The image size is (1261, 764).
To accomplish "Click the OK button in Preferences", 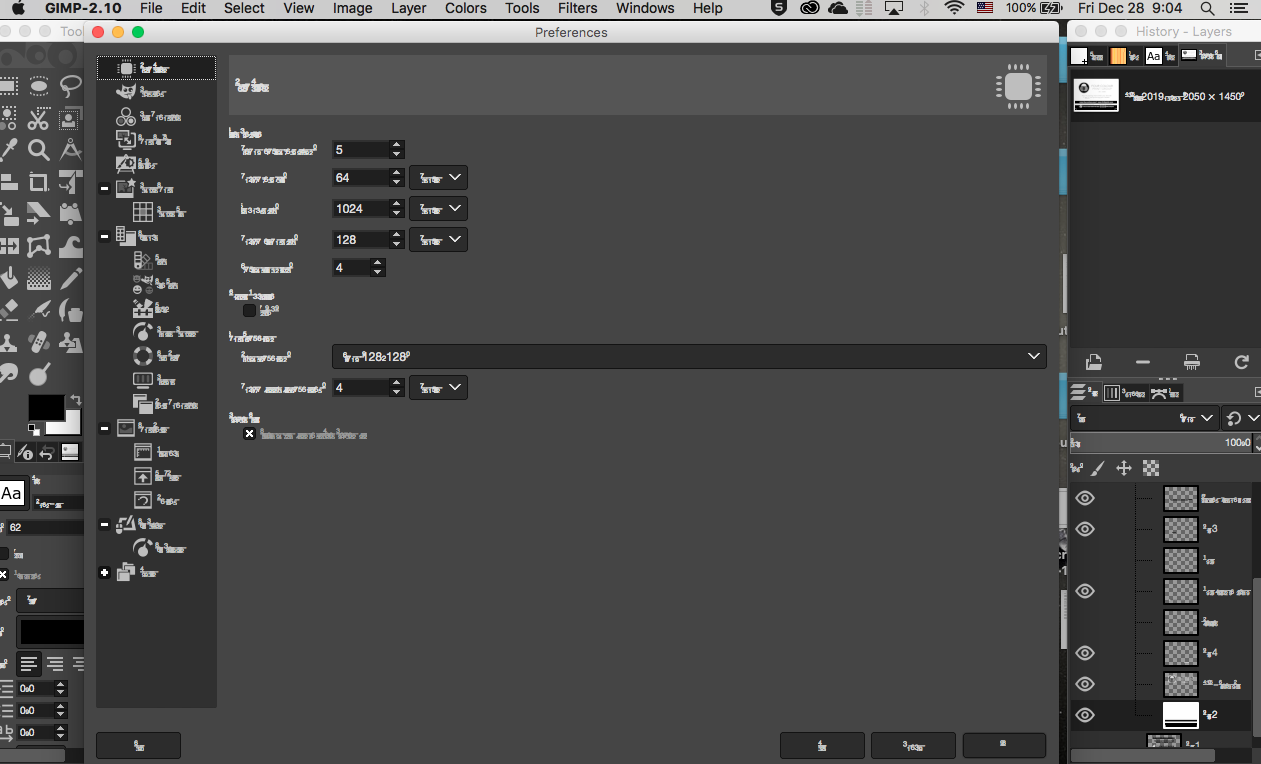I will coord(1004,745).
